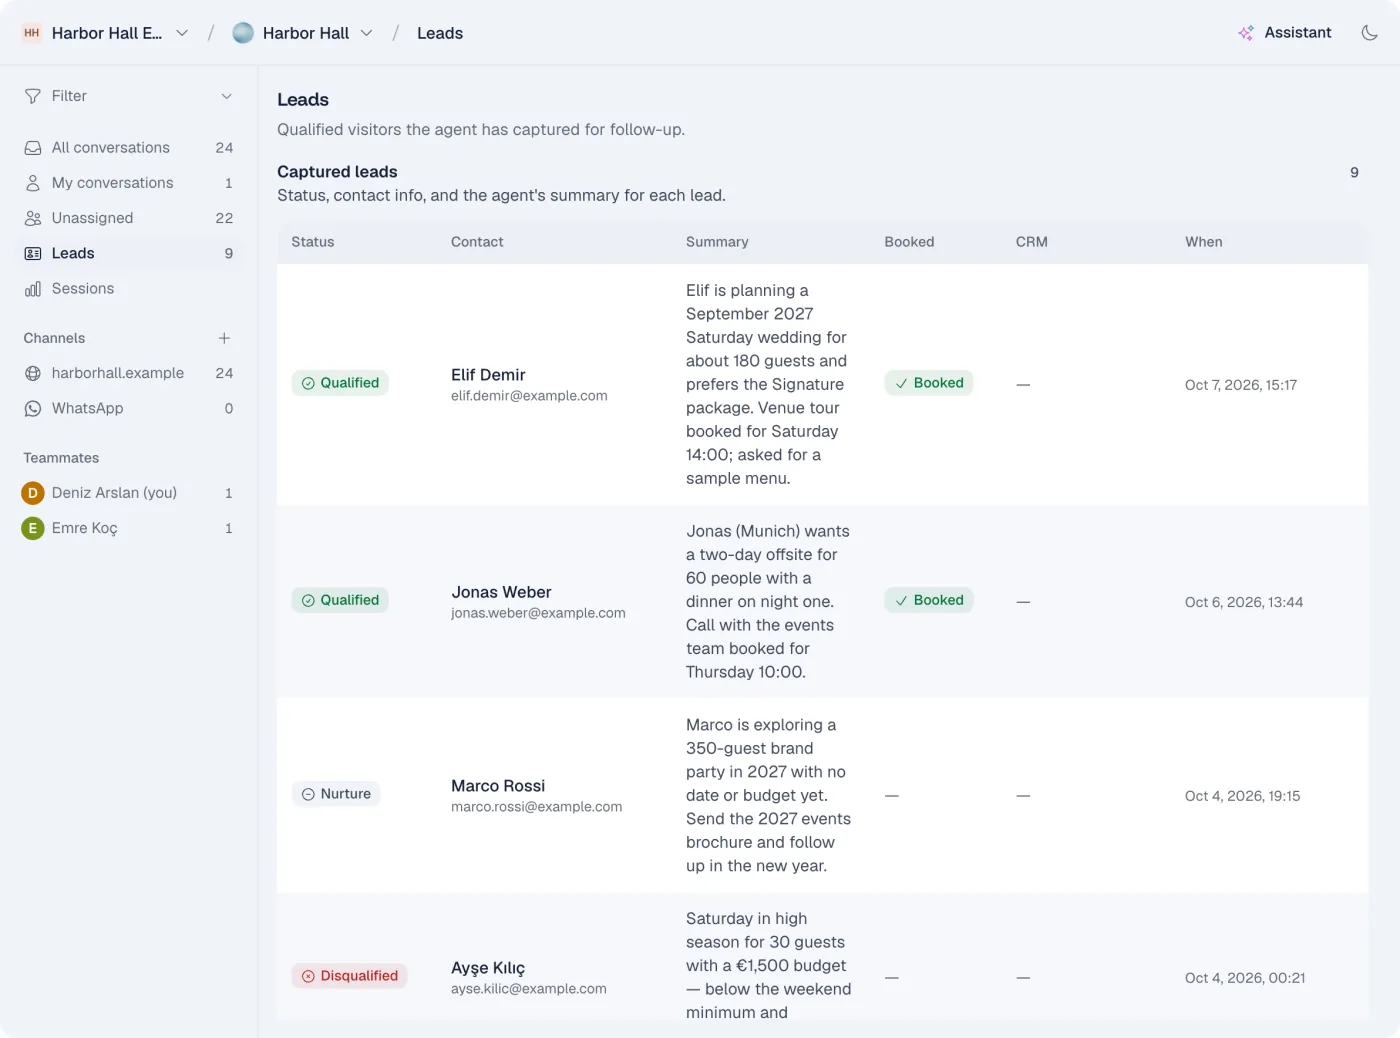This screenshot has width=1400, height=1038.
Task: Click Emre Koç's avatar
Action: [x=33, y=528]
